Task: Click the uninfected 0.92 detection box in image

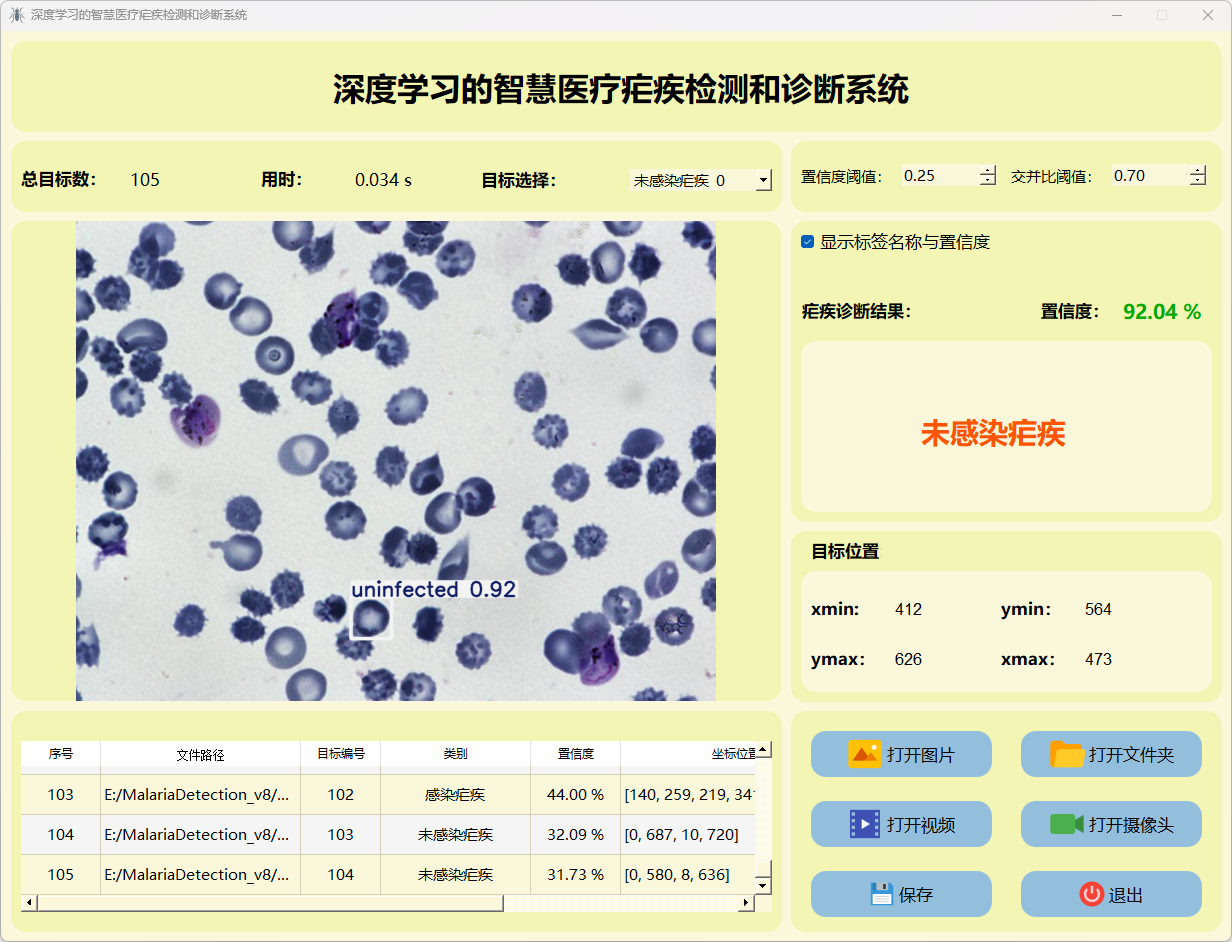Action: pyautogui.click(x=371, y=620)
